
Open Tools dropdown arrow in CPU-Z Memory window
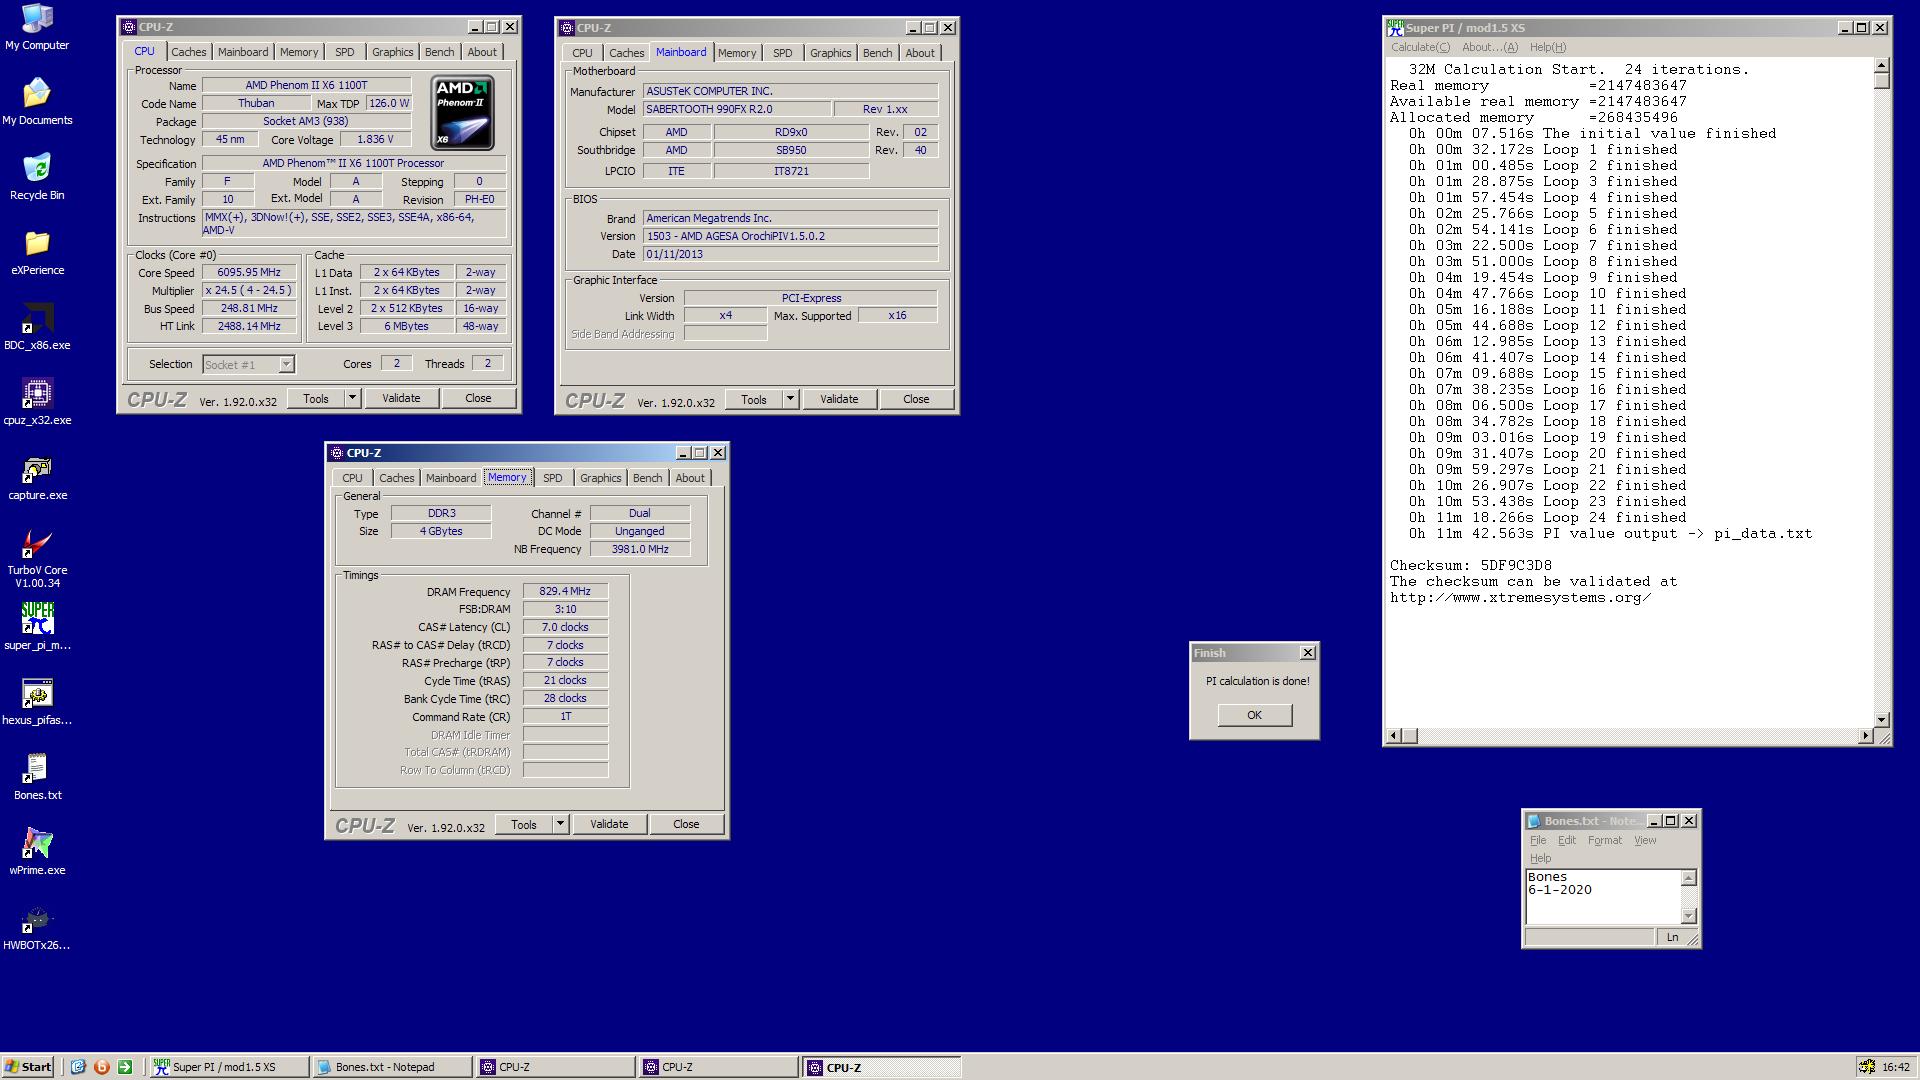click(x=560, y=824)
